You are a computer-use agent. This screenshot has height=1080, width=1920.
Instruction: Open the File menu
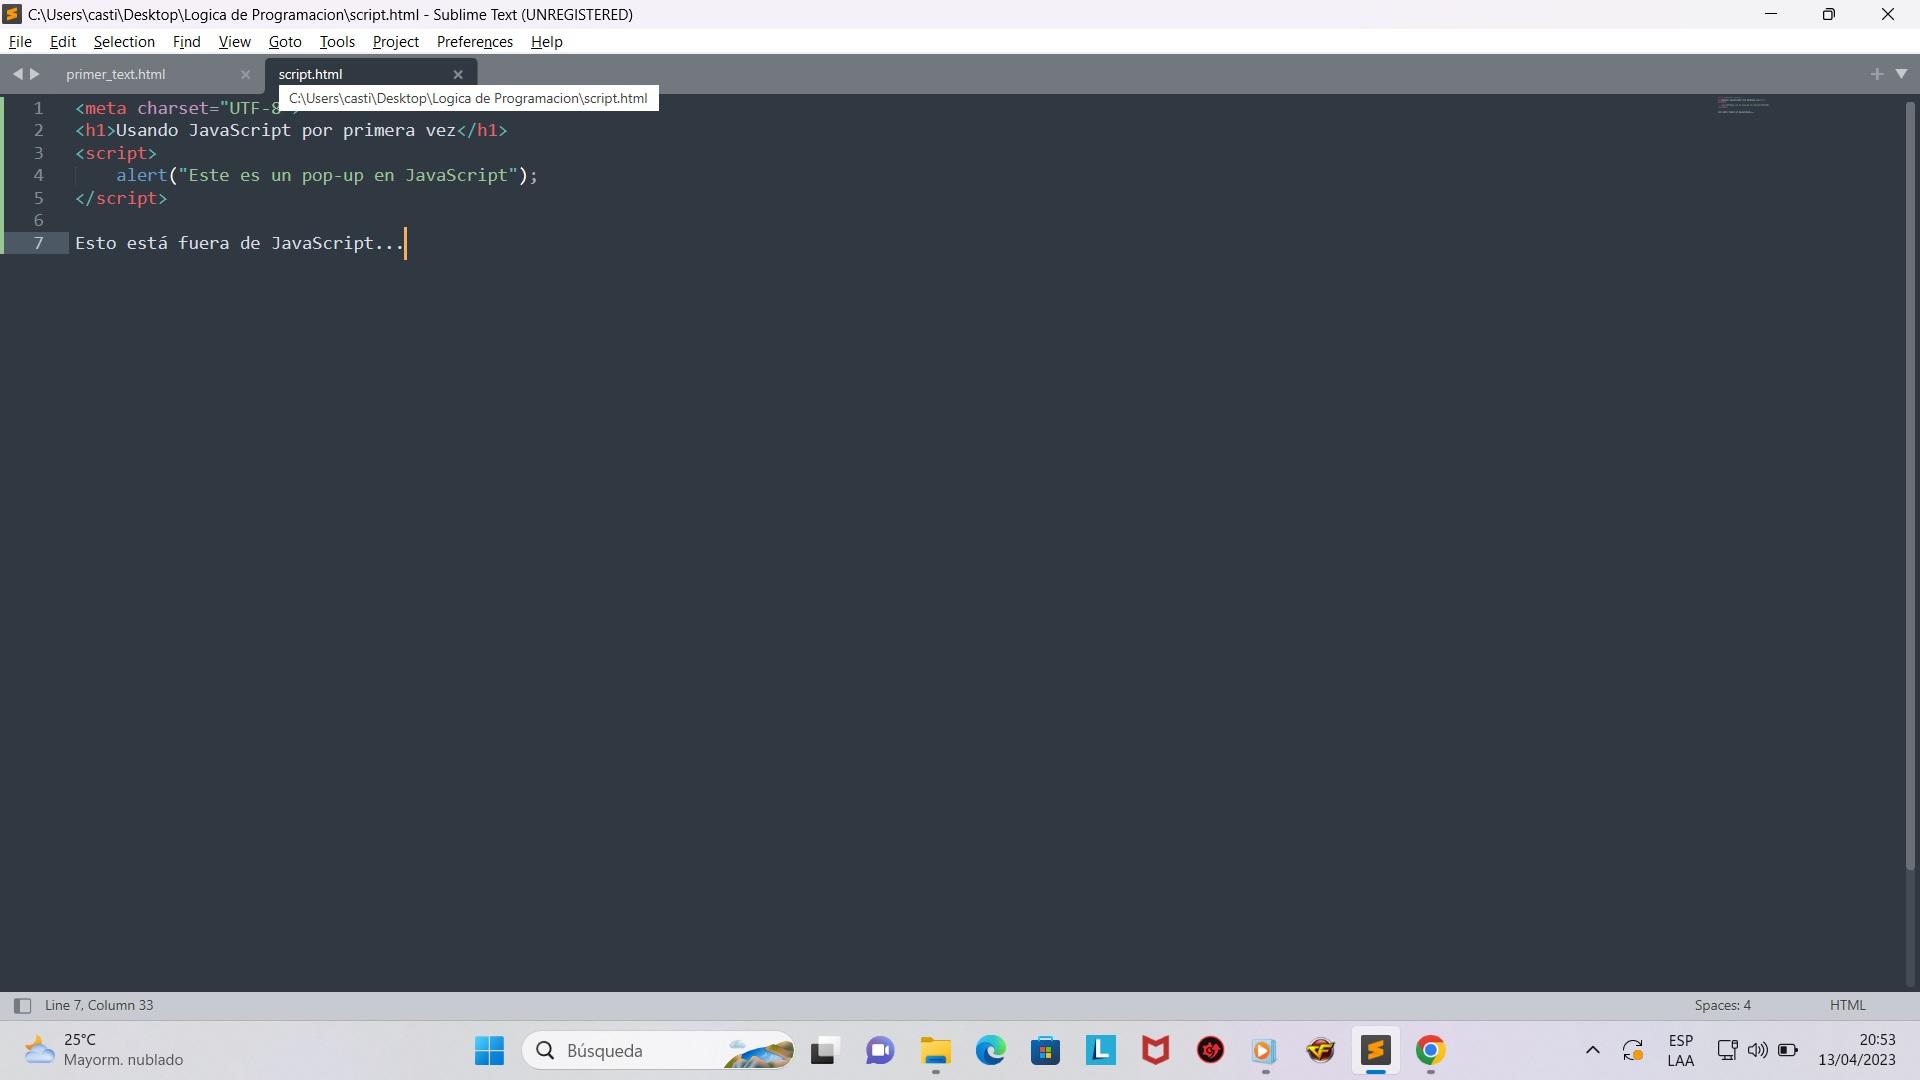click(x=20, y=42)
